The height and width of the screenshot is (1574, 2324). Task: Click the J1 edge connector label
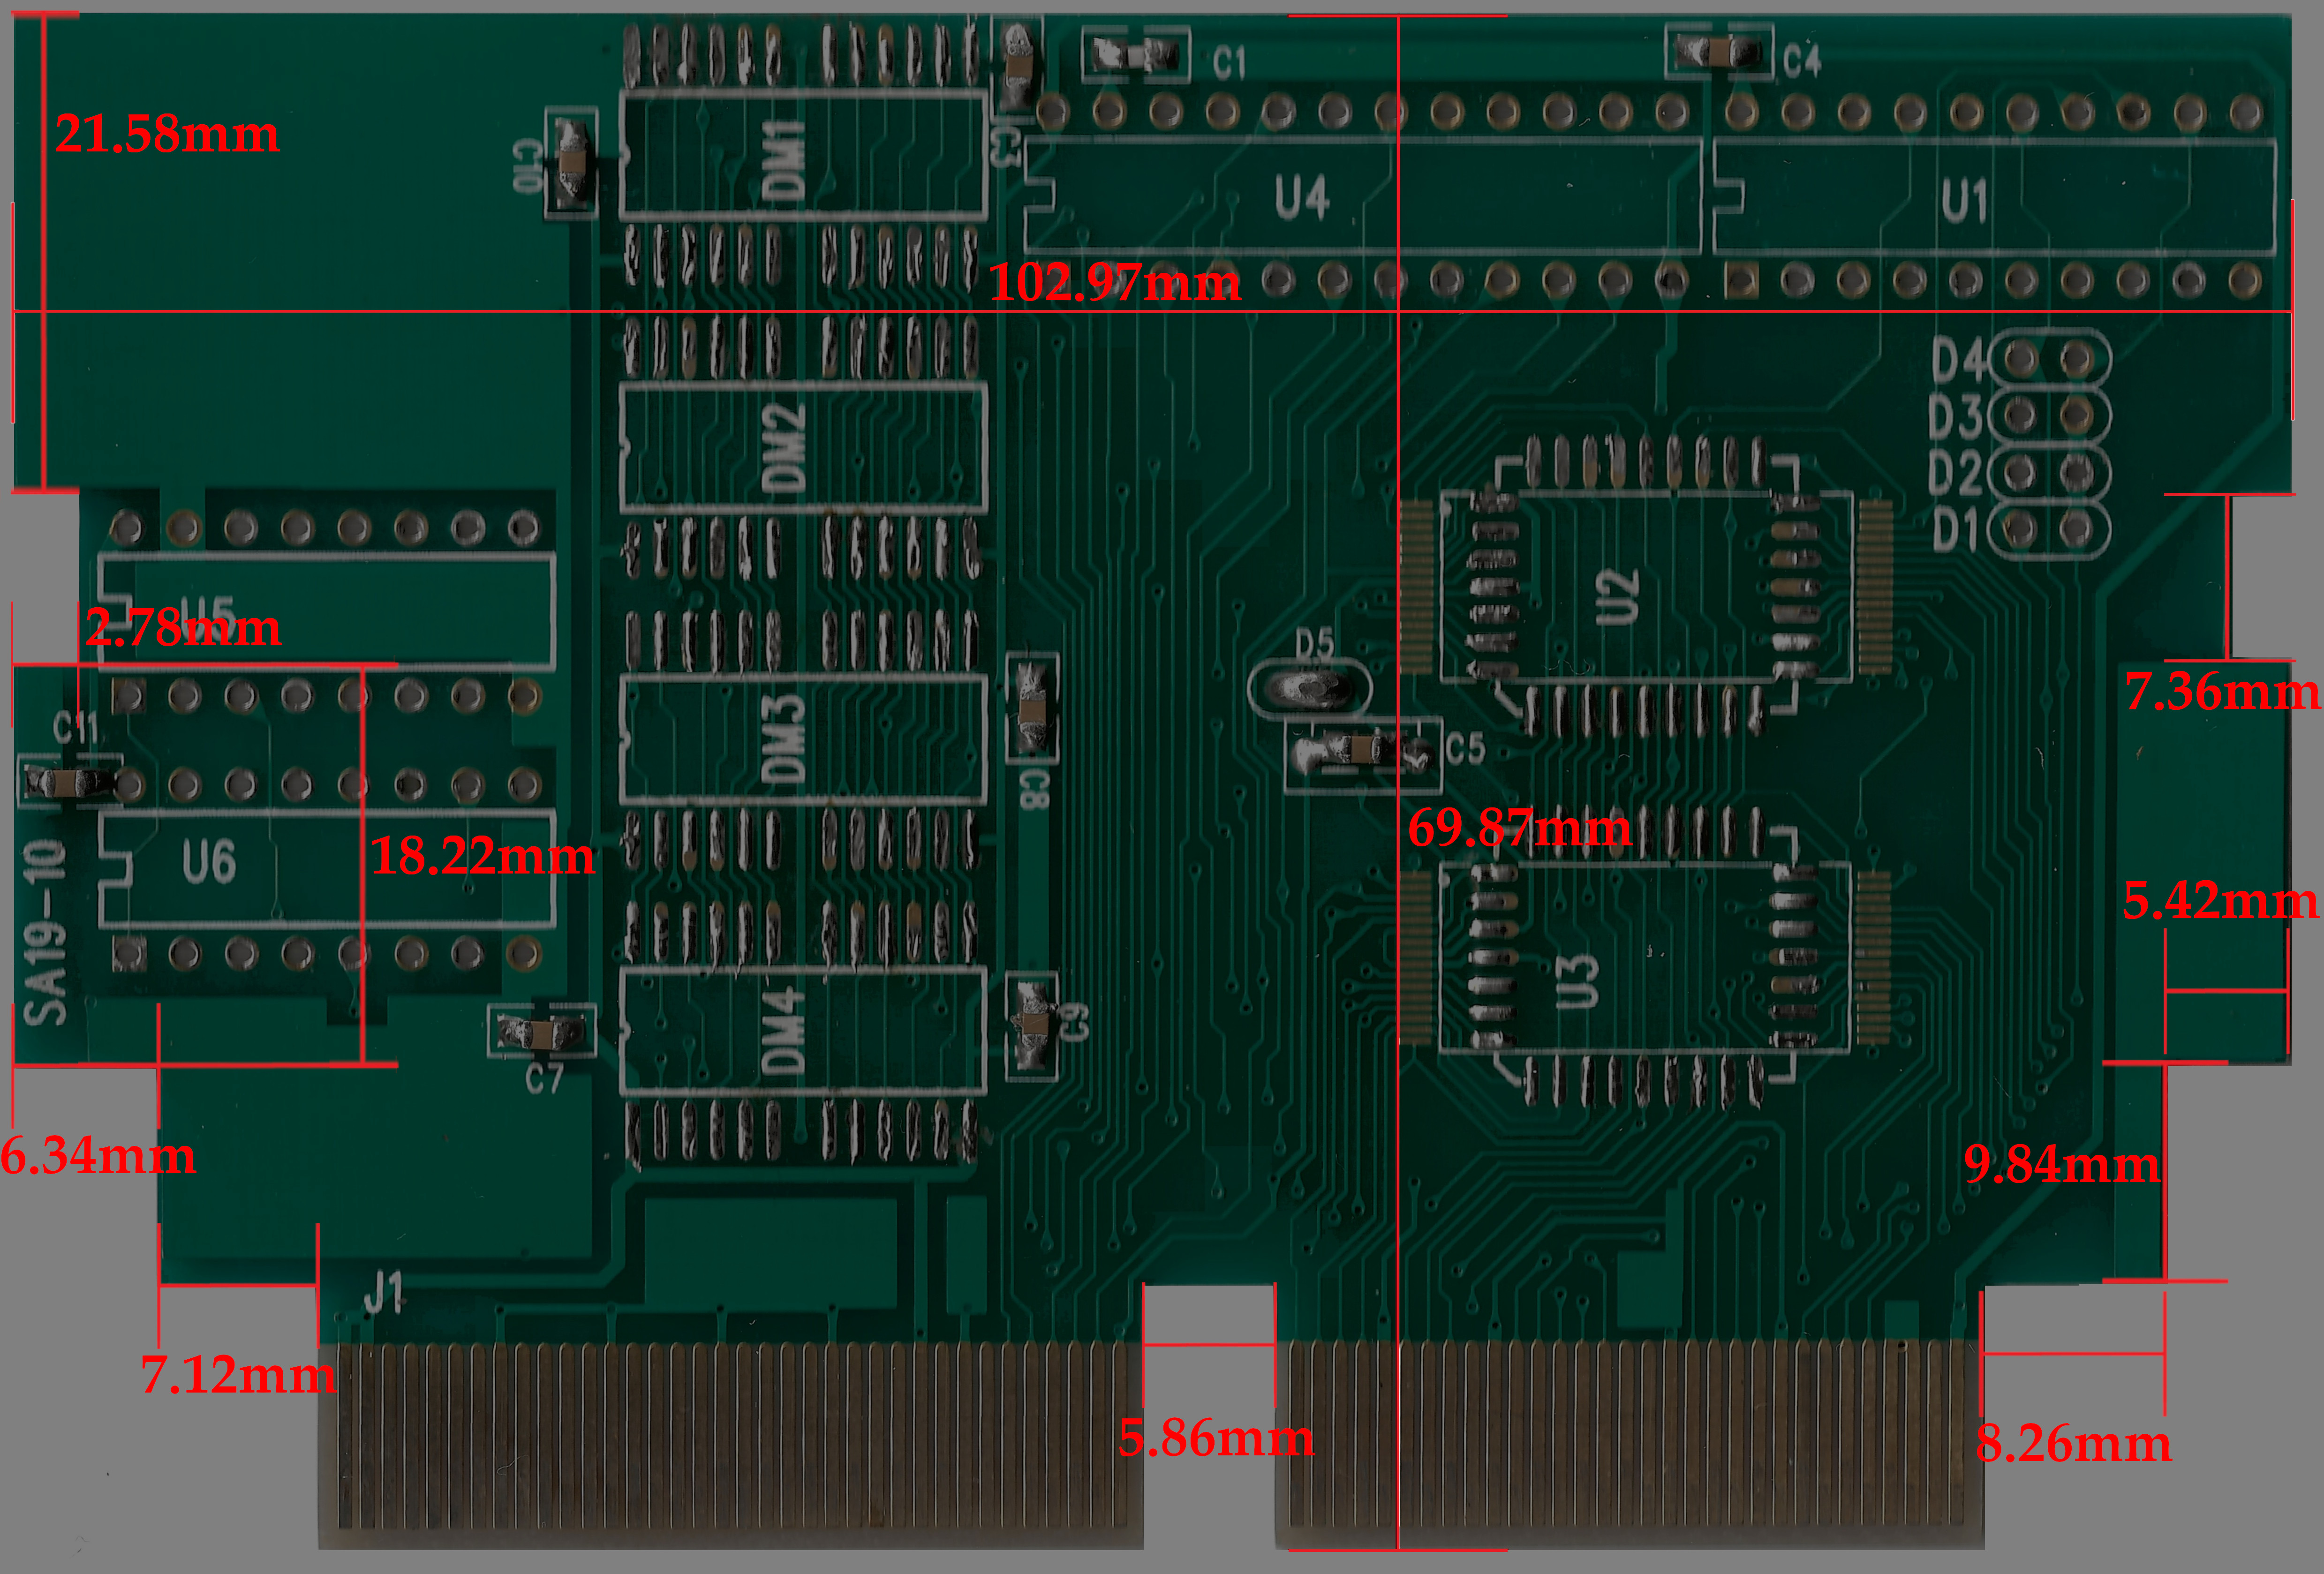coord(383,1292)
